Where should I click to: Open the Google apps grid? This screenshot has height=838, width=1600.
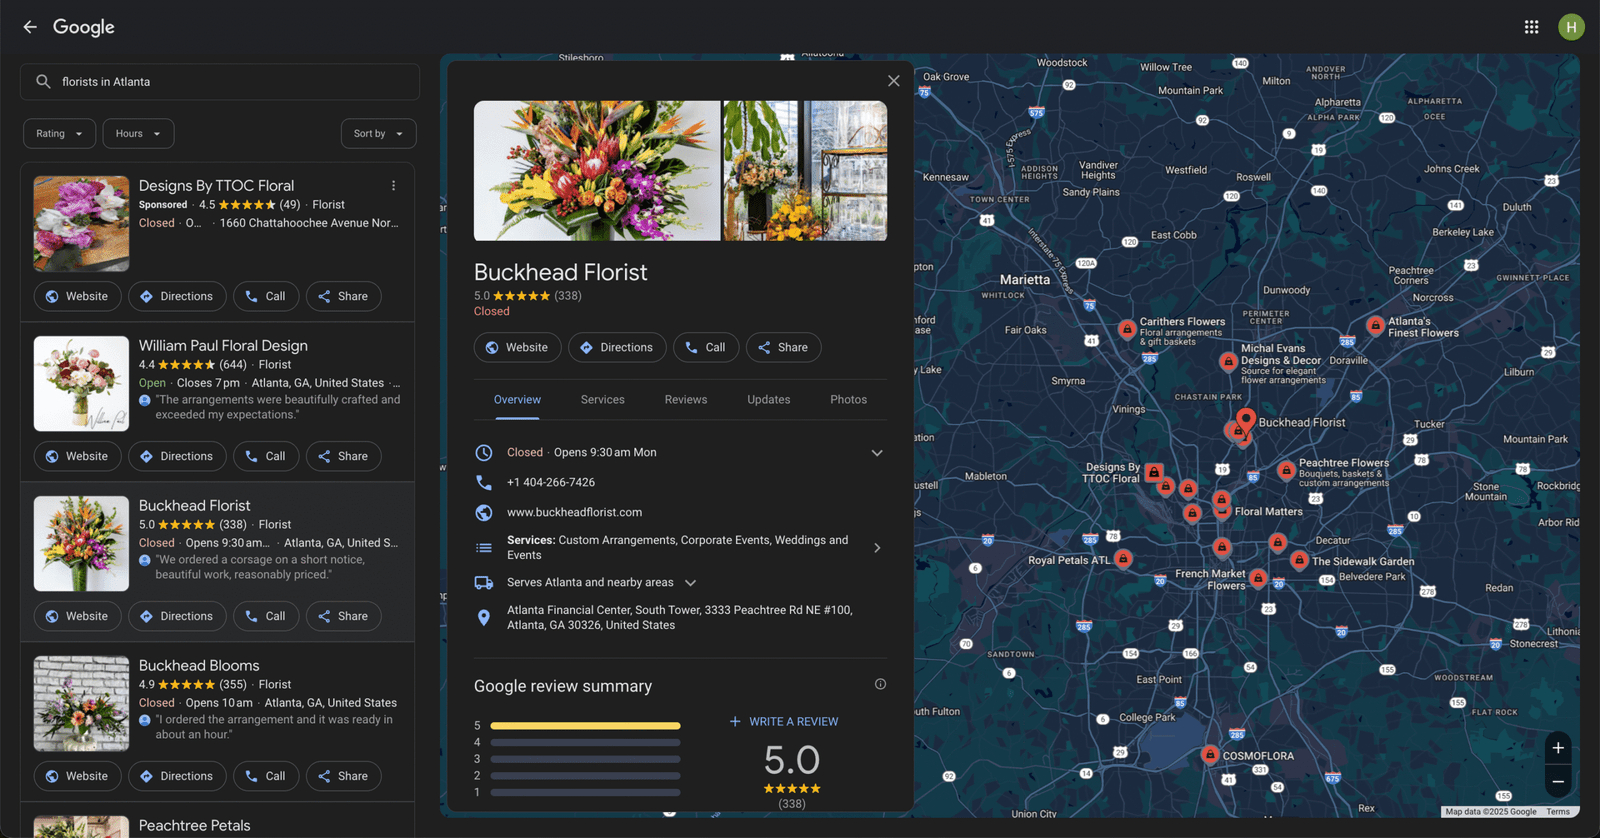coord(1531,27)
